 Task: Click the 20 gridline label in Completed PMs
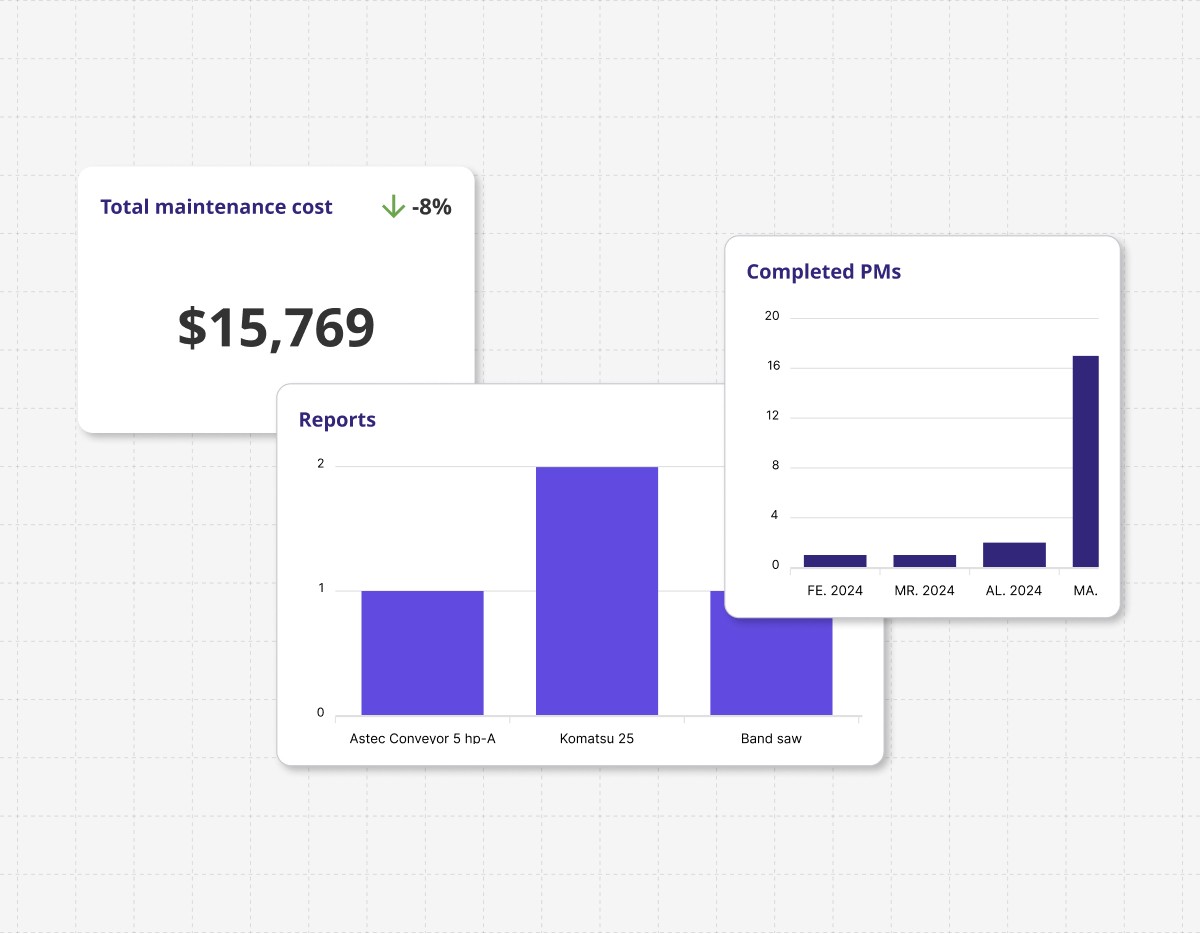point(770,315)
